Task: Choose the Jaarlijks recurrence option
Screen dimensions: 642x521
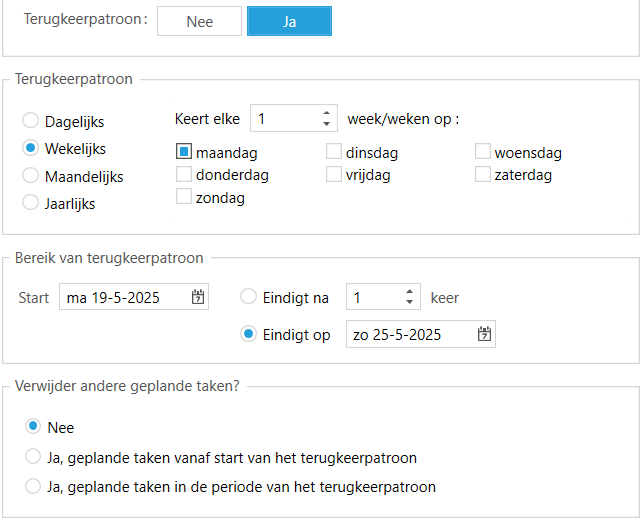Action: coord(31,203)
